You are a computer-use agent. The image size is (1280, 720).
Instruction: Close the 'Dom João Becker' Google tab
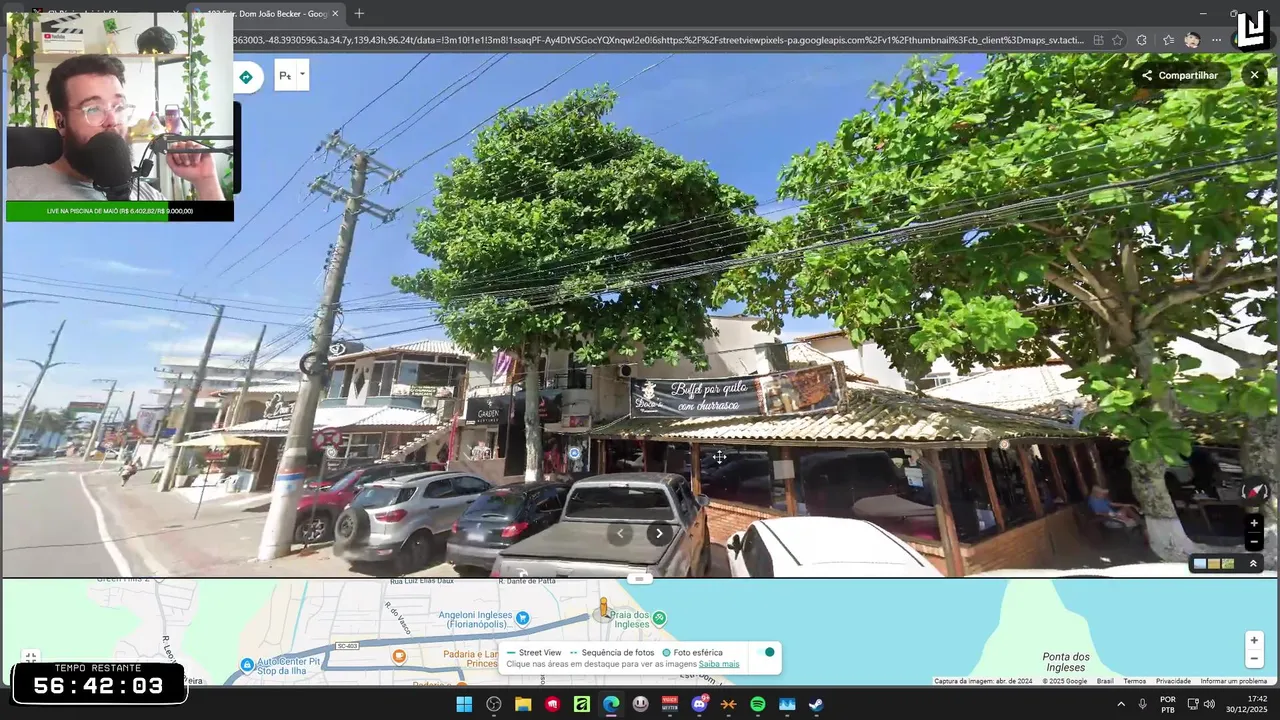tap(335, 13)
